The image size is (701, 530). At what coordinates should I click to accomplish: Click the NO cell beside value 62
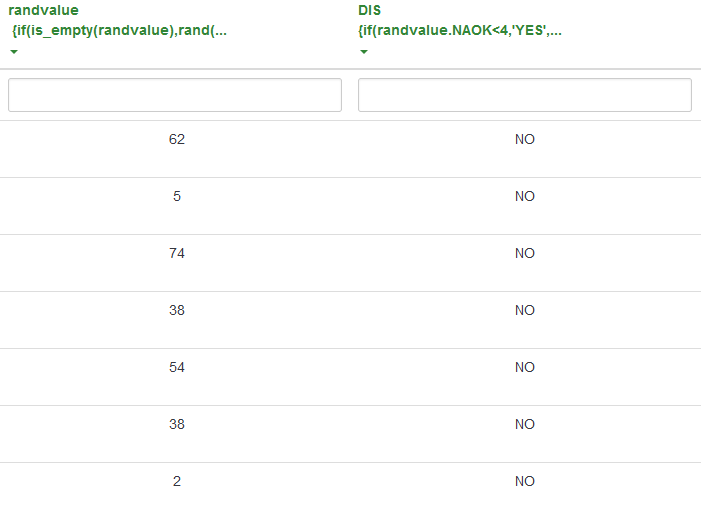click(x=525, y=140)
